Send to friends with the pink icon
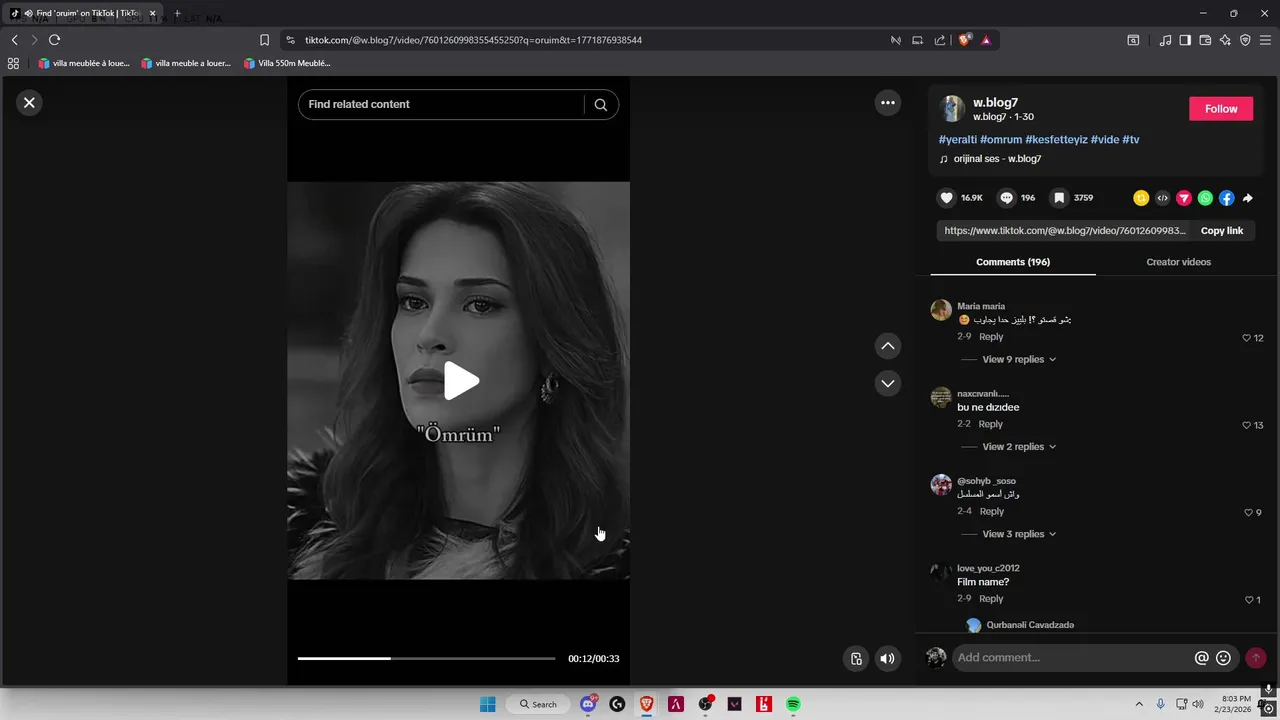This screenshot has height=720, width=1280. pyautogui.click(x=1184, y=198)
